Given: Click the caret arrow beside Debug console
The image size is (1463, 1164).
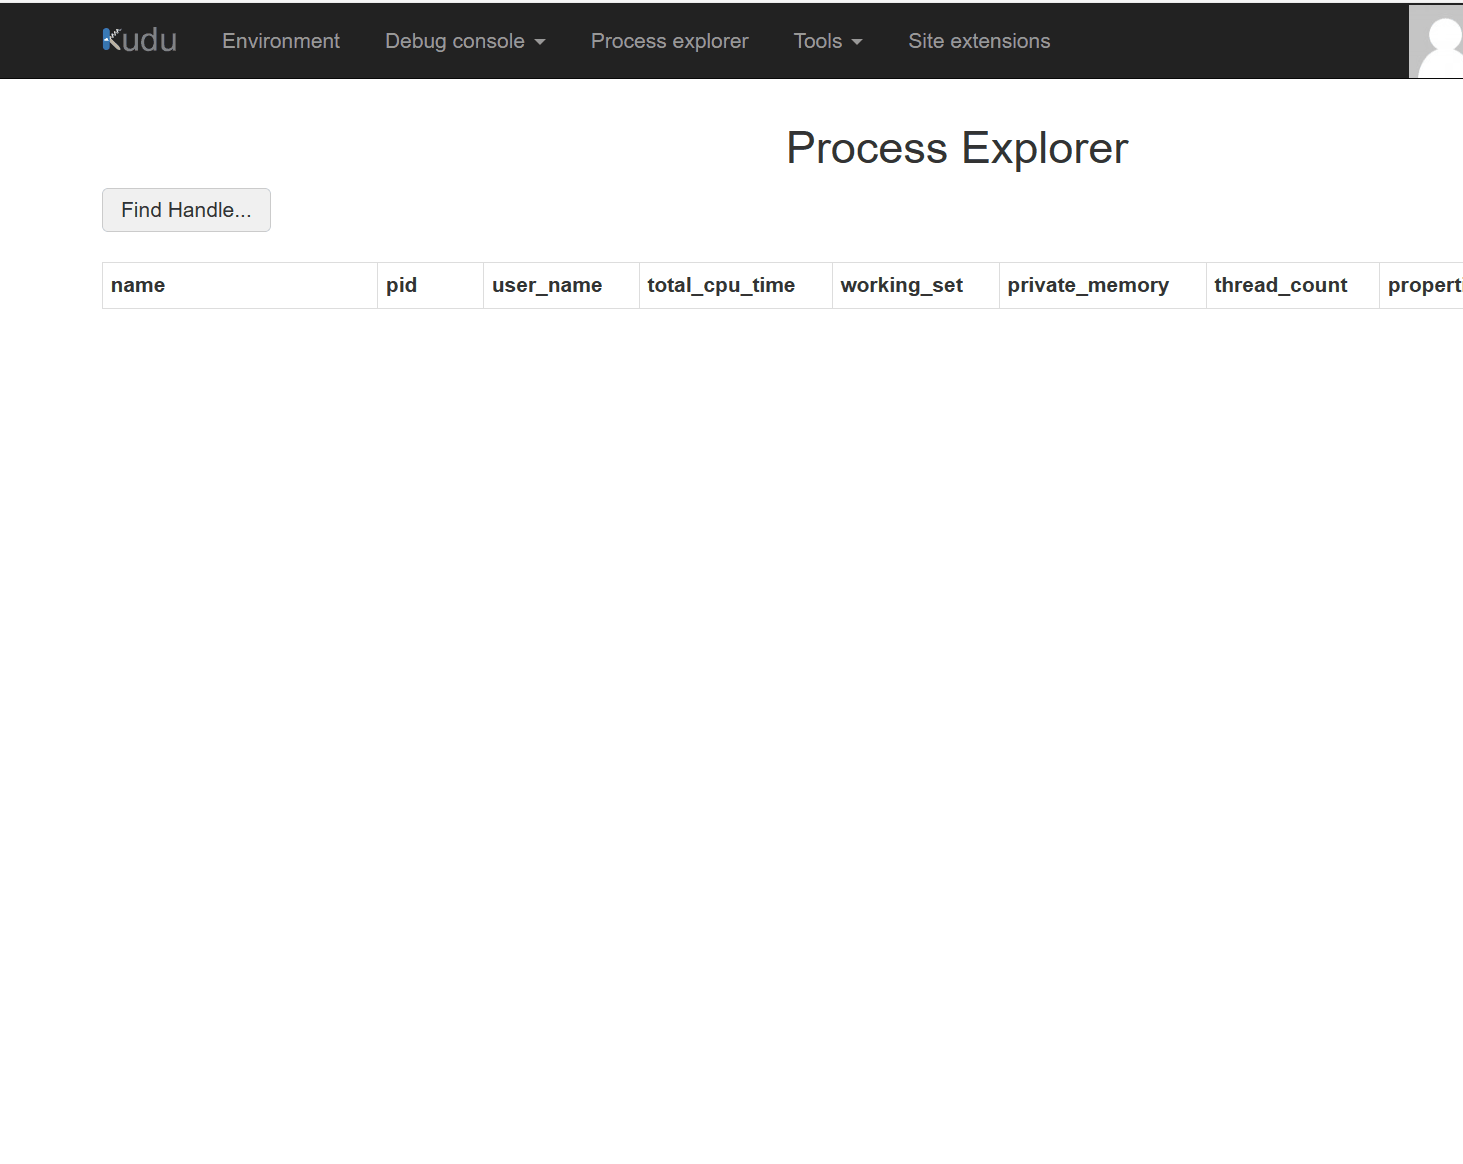Looking at the screenshot, I should tap(540, 42).
